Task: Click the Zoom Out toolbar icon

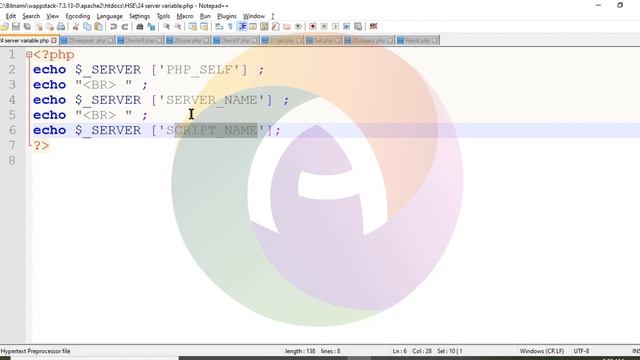Action: point(178,27)
